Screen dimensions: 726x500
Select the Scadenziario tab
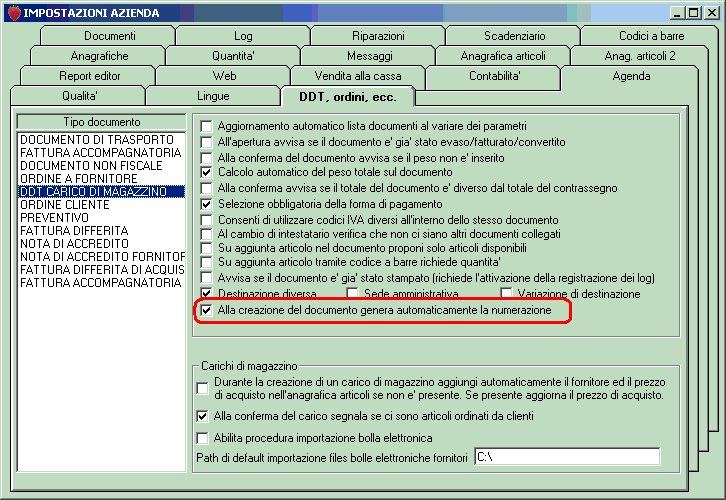(x=514, y=36)
